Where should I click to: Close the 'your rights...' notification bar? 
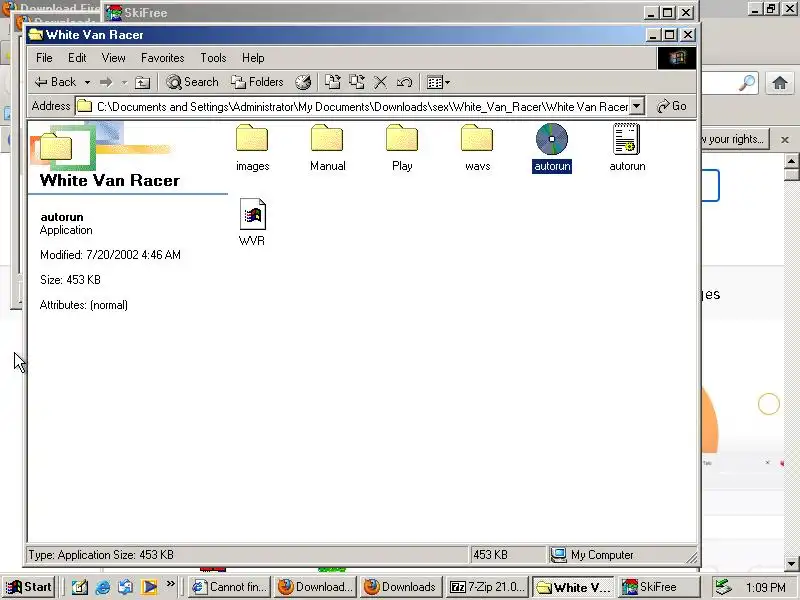[785, 139]
